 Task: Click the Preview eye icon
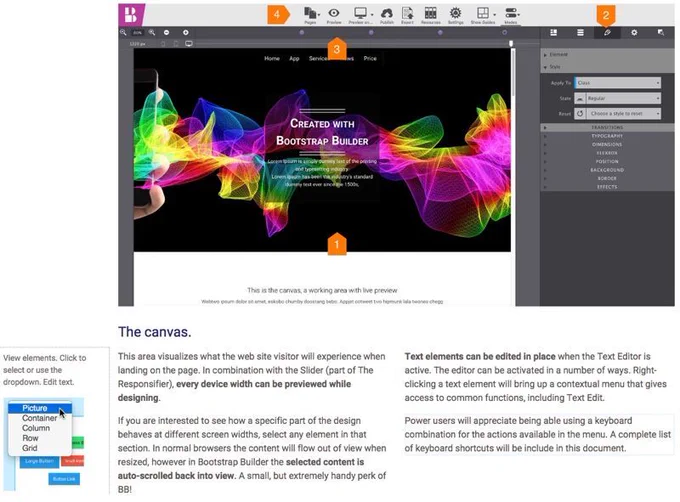point(333,13)
